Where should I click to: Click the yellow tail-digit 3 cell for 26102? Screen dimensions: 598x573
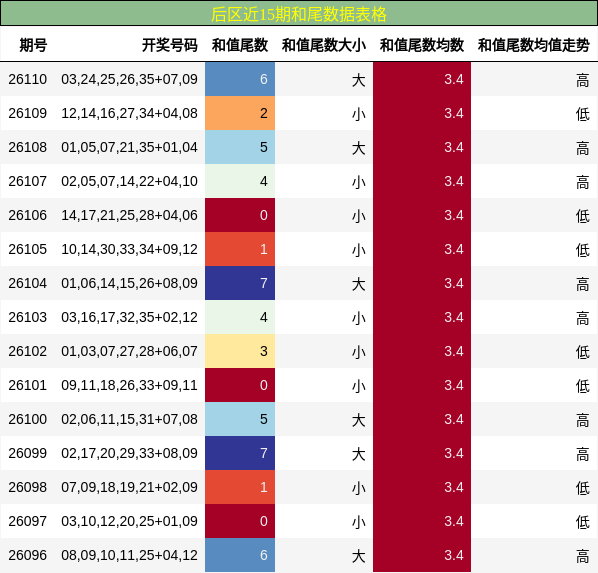pos(240,351)
